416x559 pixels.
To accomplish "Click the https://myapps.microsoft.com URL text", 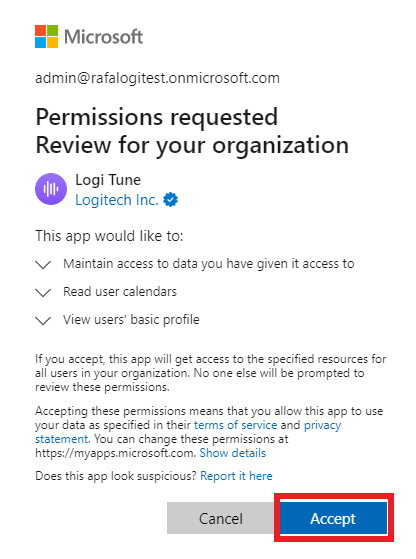I will pyautogui.click(x=115, y=453).
